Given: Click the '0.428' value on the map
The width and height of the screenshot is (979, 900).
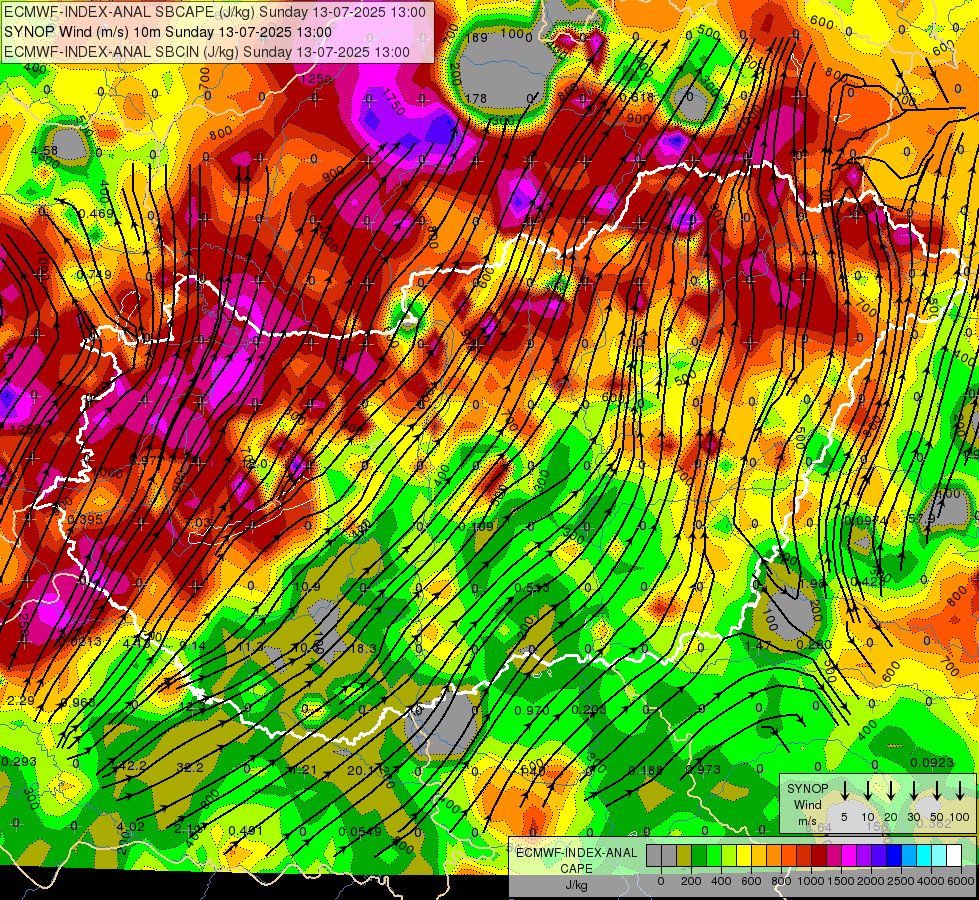Looking at the screenshot, I should [869, 581].
